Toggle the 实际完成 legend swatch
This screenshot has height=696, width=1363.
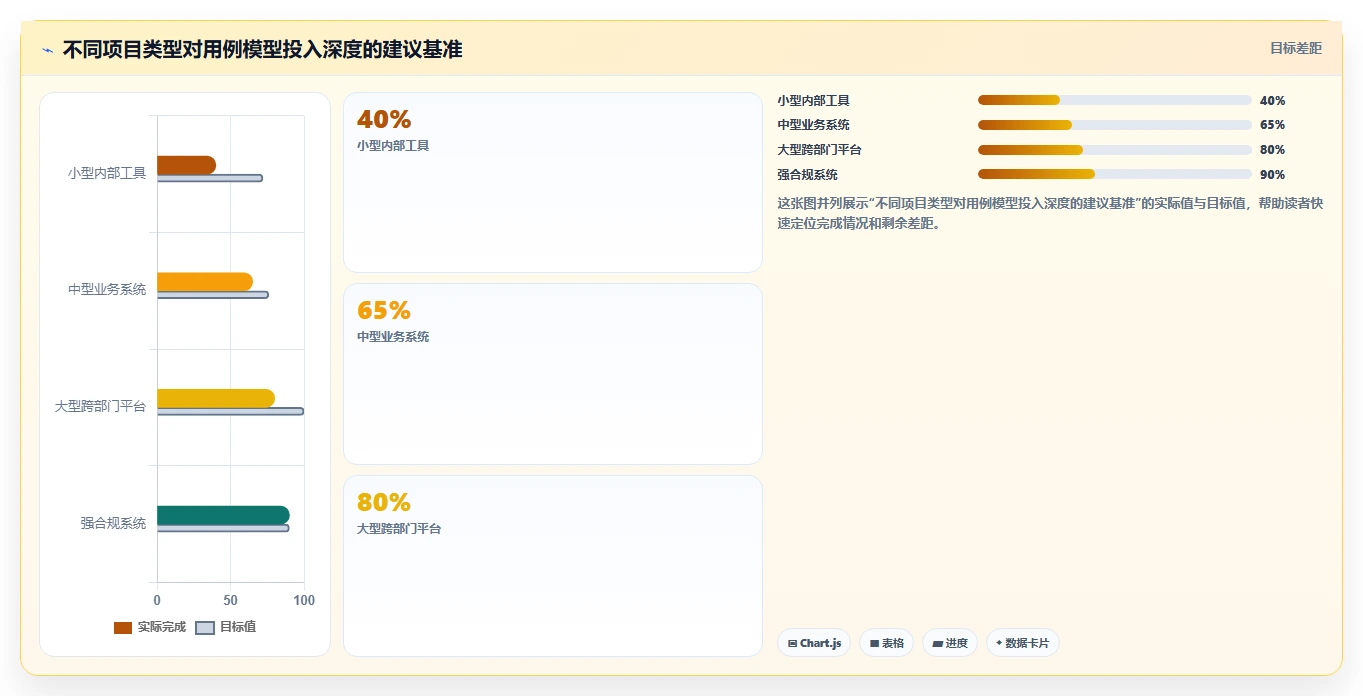[x=123, y=627]
